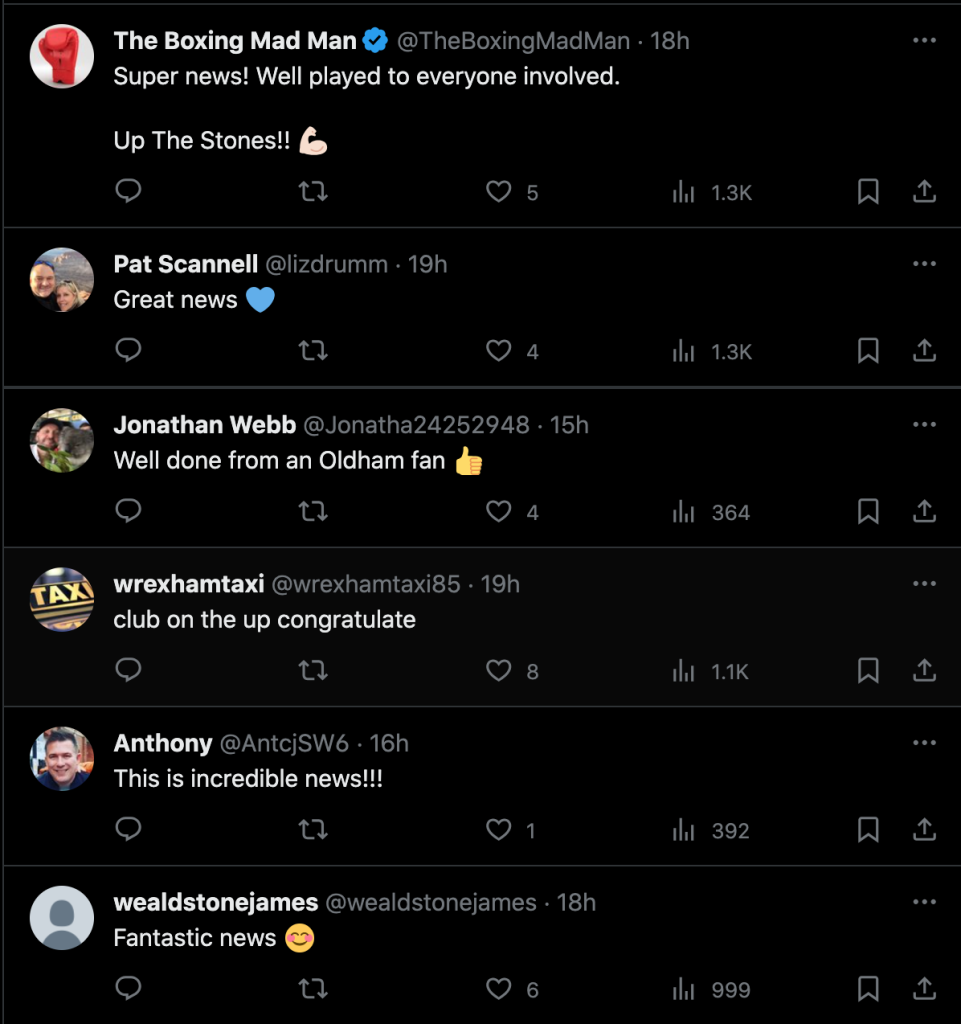Open Pat Scannell's profile picture
This screenshot has height=1024, width=961.
point(61,280)
